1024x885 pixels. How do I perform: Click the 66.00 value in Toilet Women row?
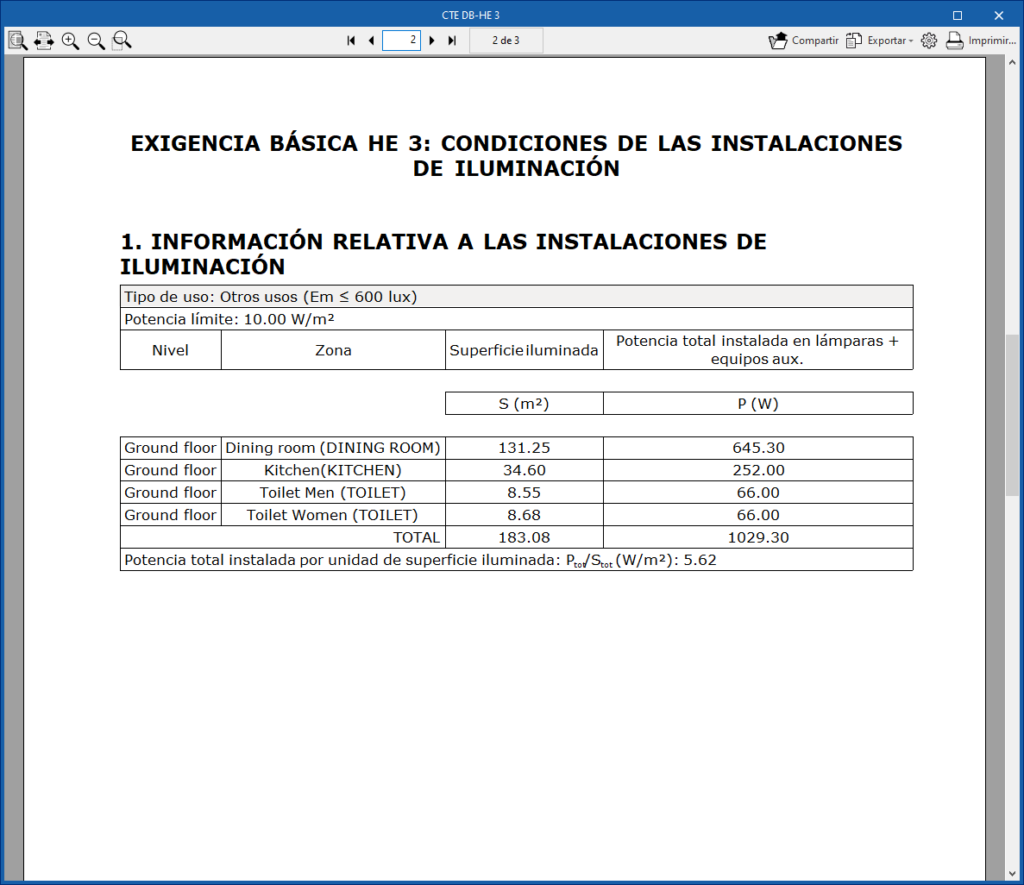(x=758, y=515)
